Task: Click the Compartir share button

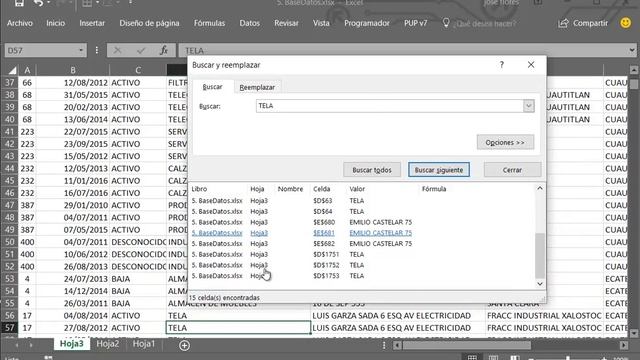Action: point(583,23)
